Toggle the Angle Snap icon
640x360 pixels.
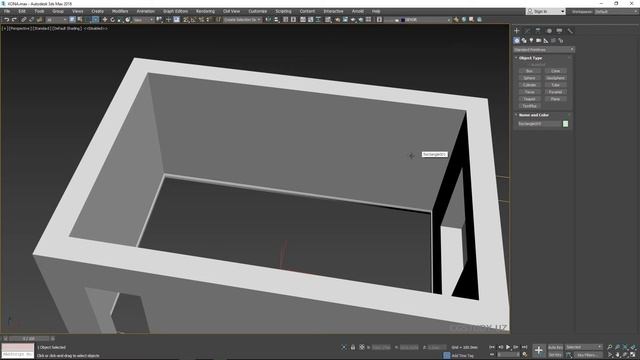(x=193, y=20)
